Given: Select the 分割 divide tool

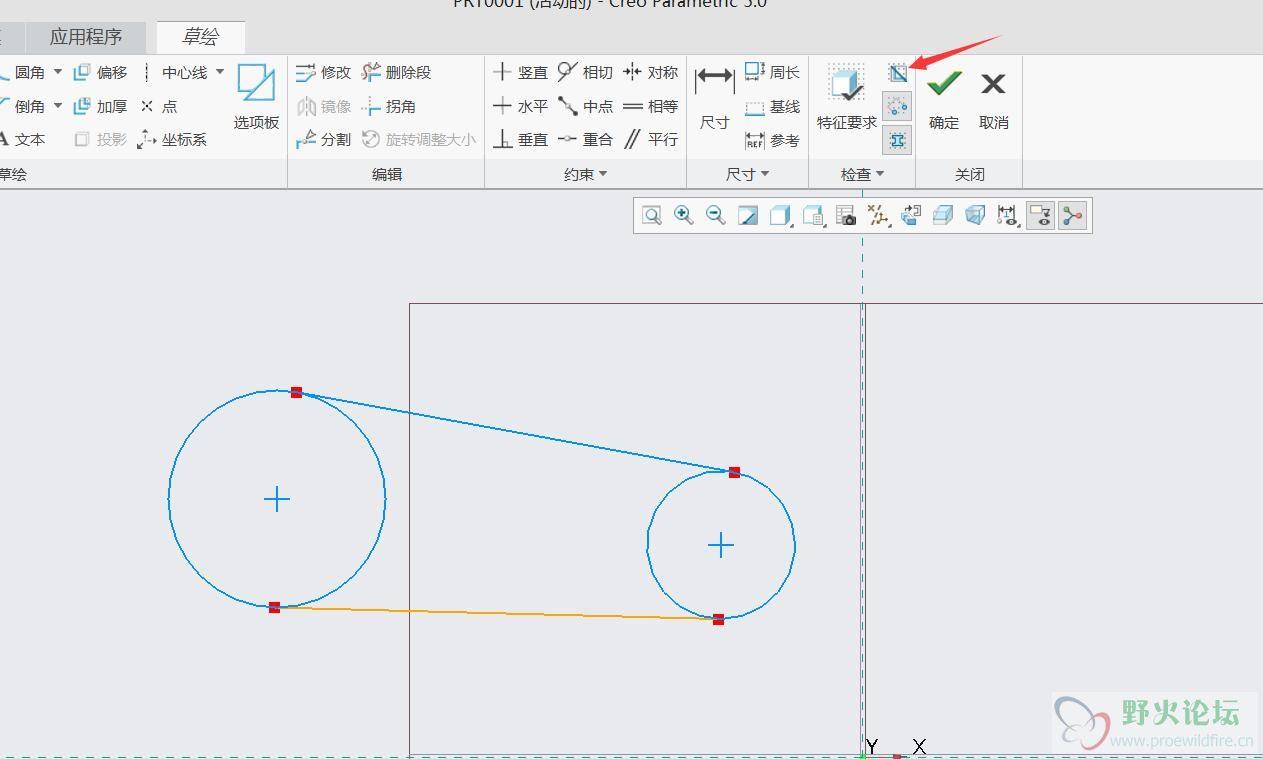Looking at the screenshot, I should point(323,139).
